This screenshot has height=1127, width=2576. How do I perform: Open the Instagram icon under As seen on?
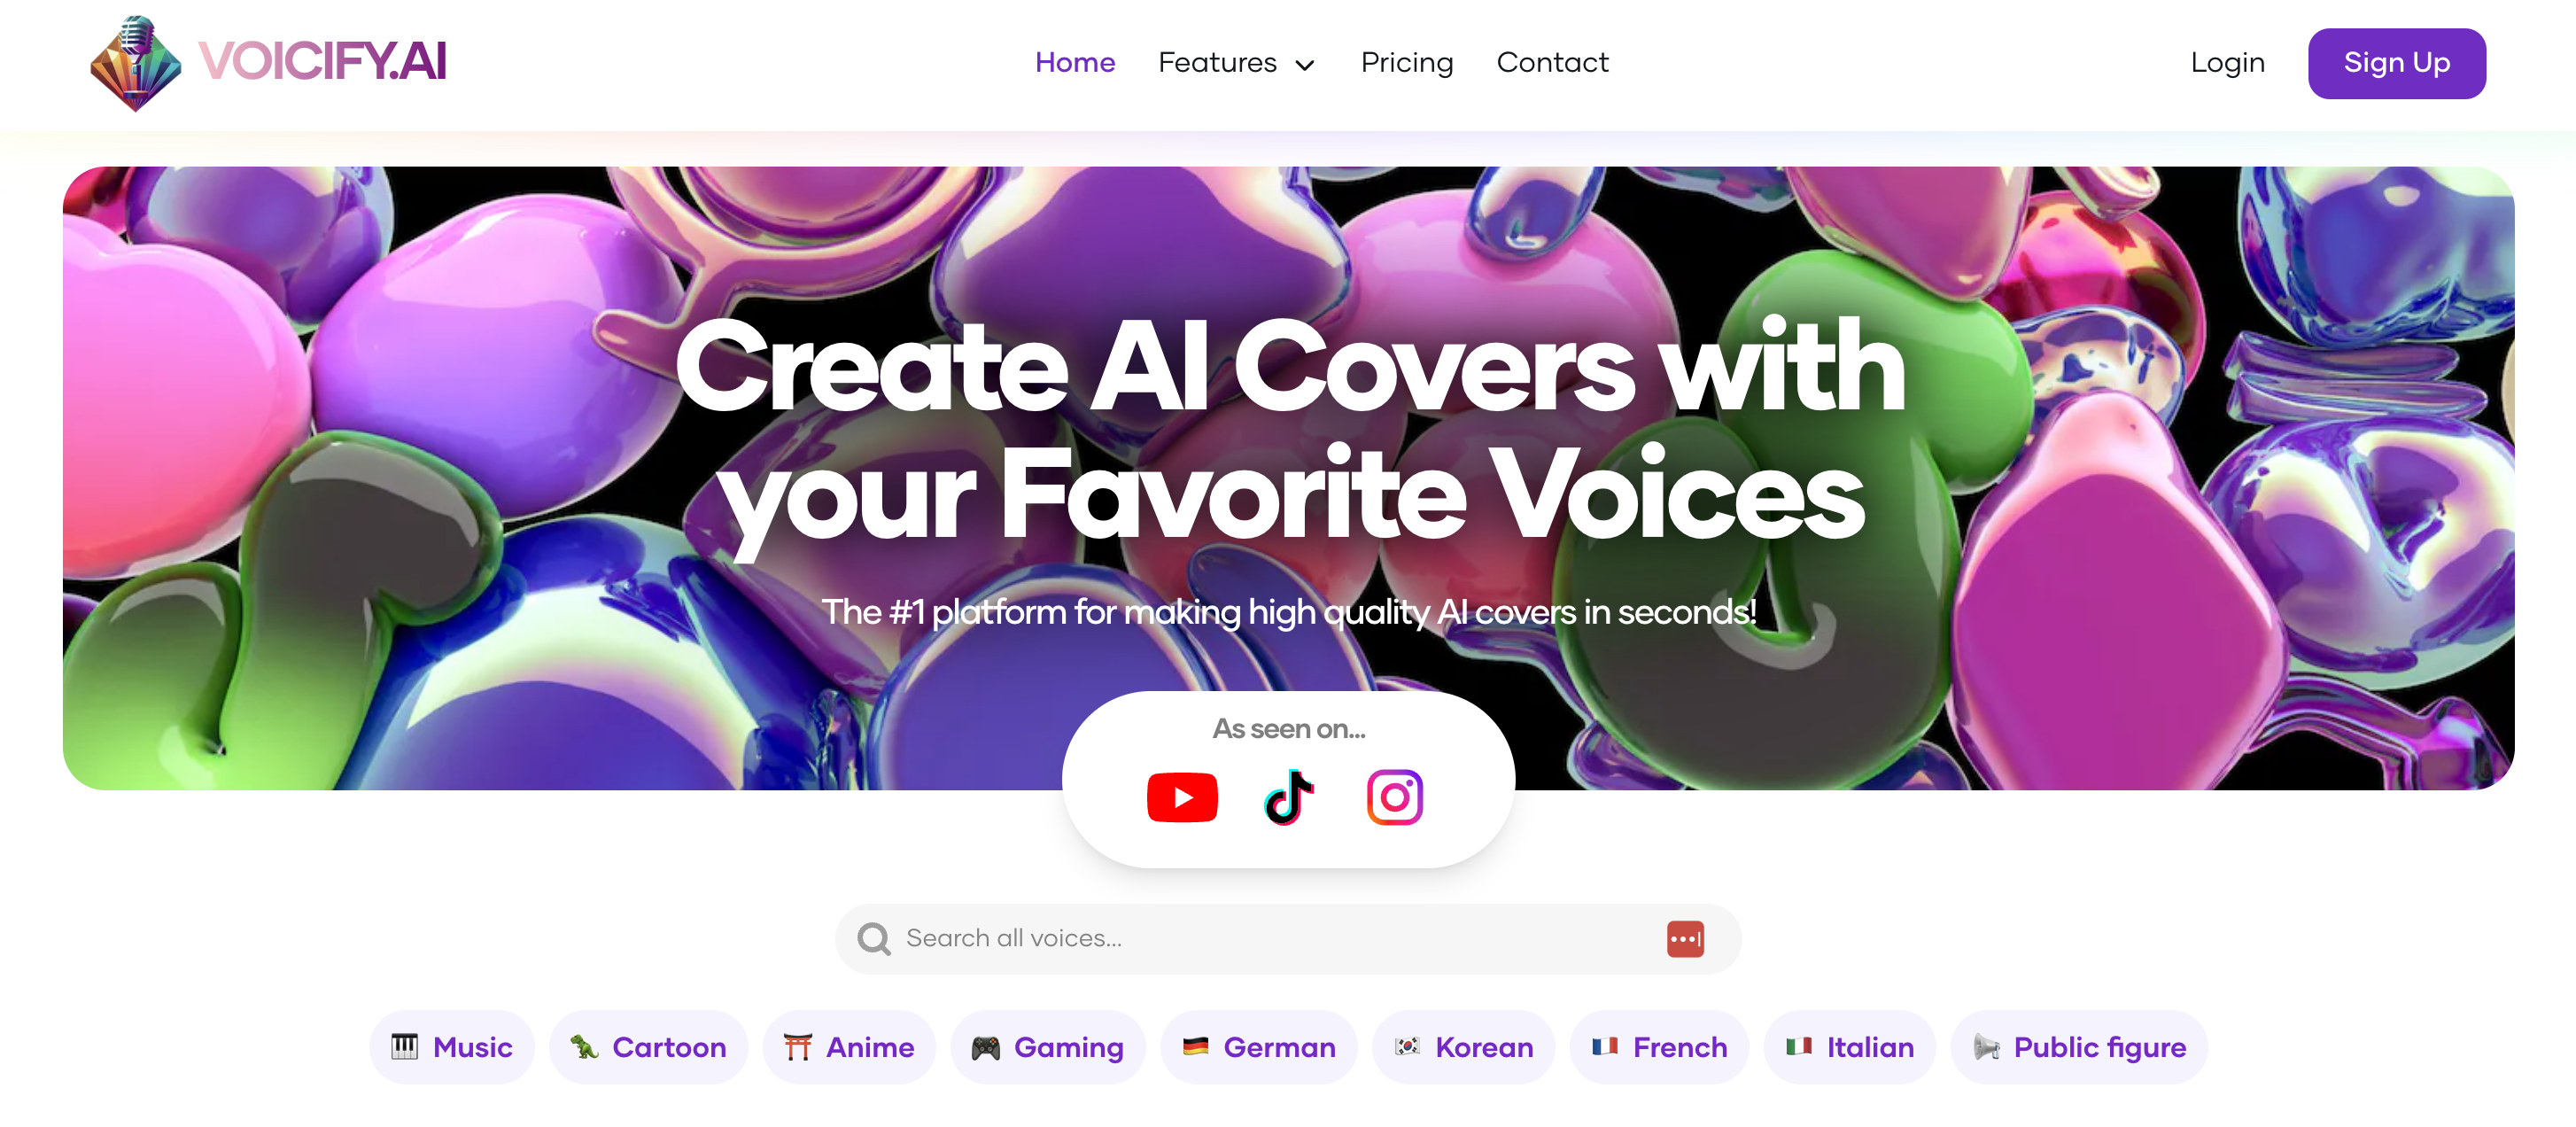pos(1394,797)
